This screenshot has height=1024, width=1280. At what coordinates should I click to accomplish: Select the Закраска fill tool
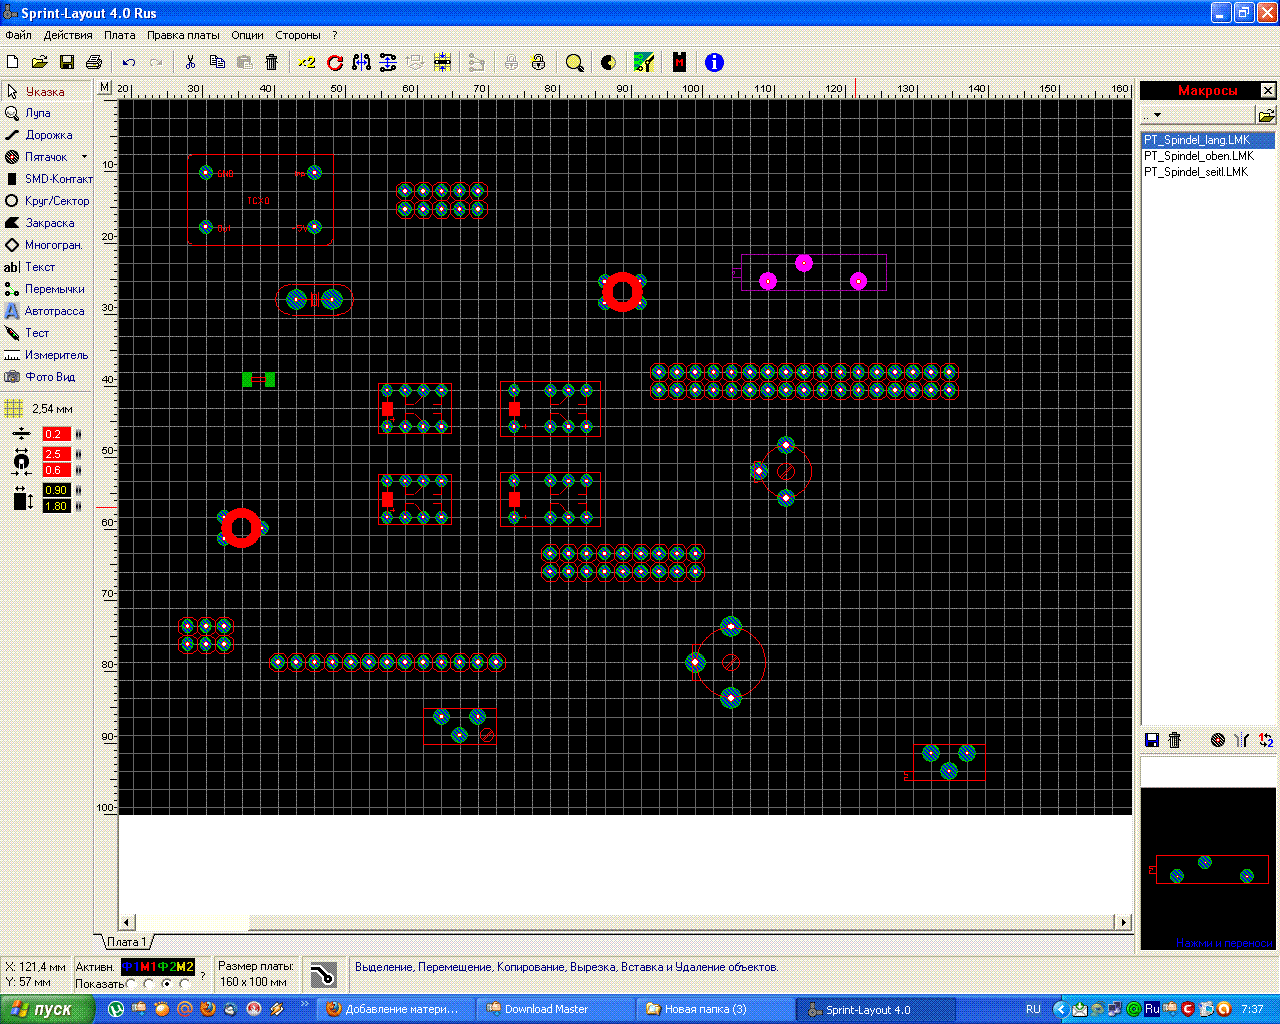click(47, 223)
